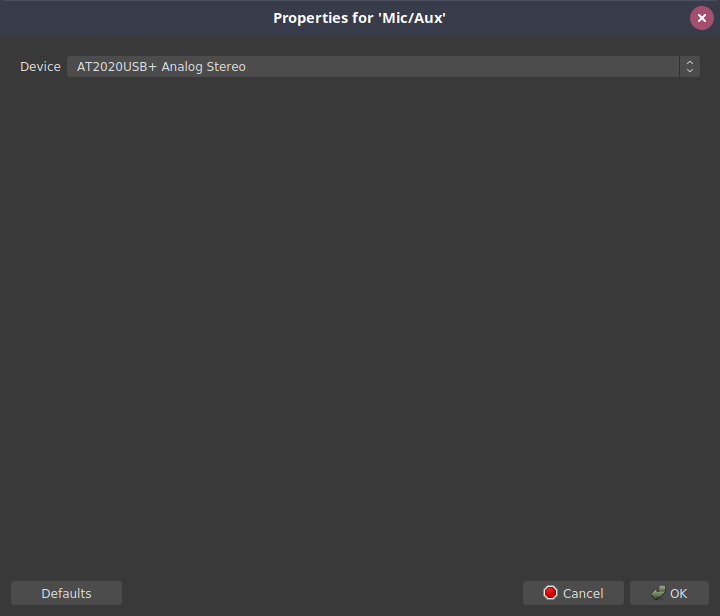
Task: Click the white X in the pink circle
Action: click(702, 18)
